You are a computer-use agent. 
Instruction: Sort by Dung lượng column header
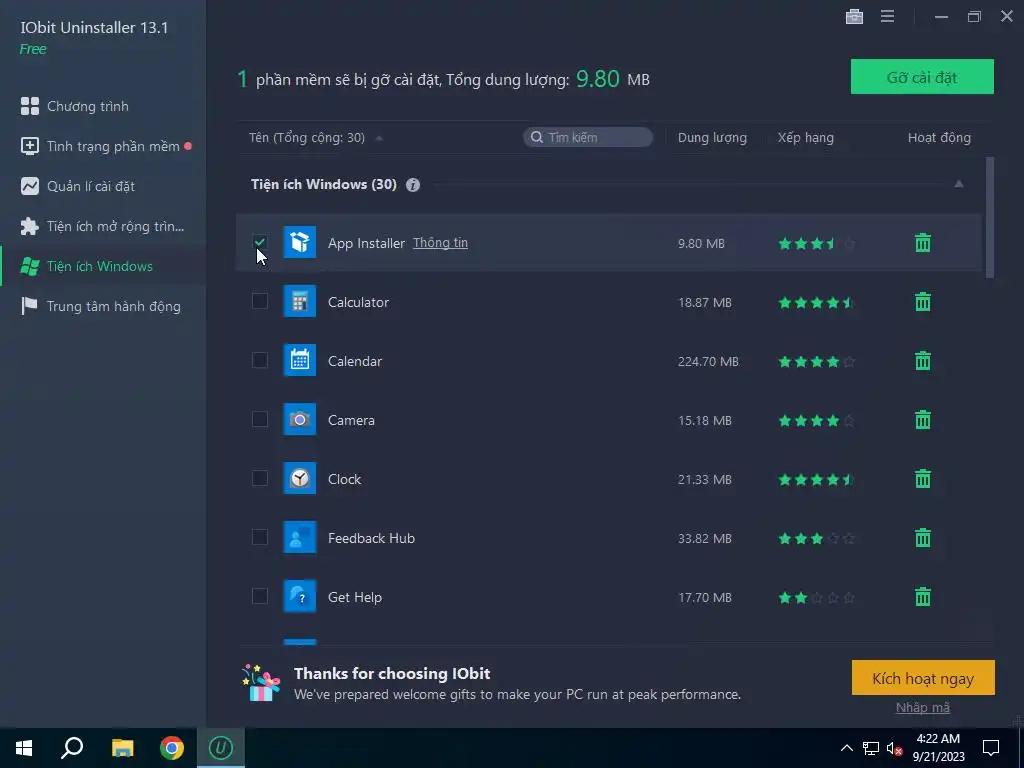tap(712, 138)
